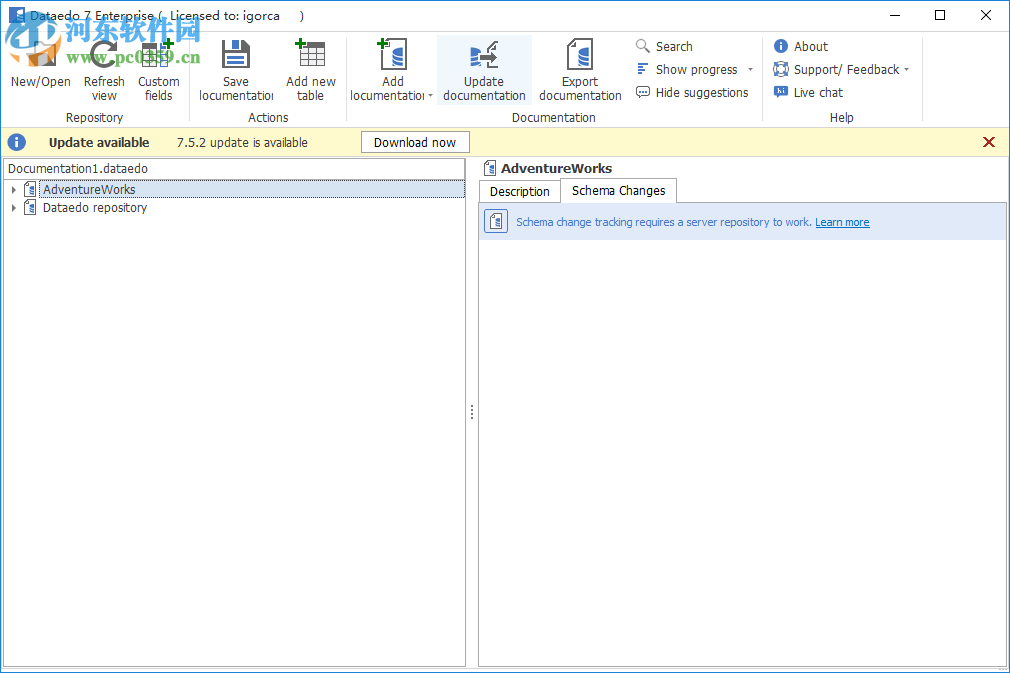
Task: Click the Add new table icon
Action: click(x=310, y=54)
